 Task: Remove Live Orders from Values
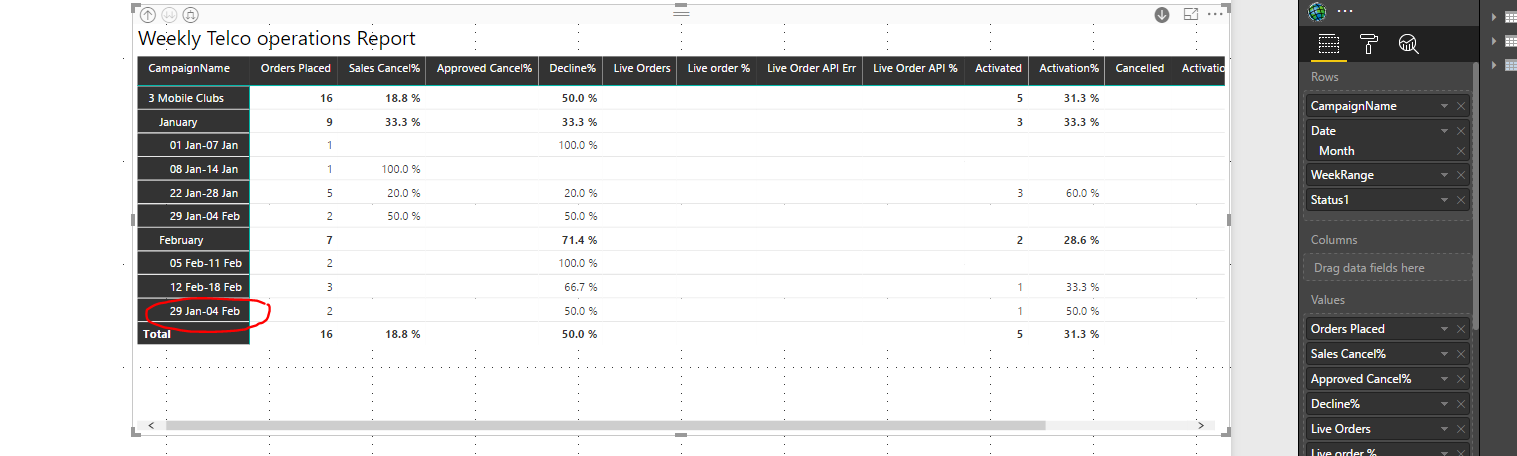point(1461,429)
